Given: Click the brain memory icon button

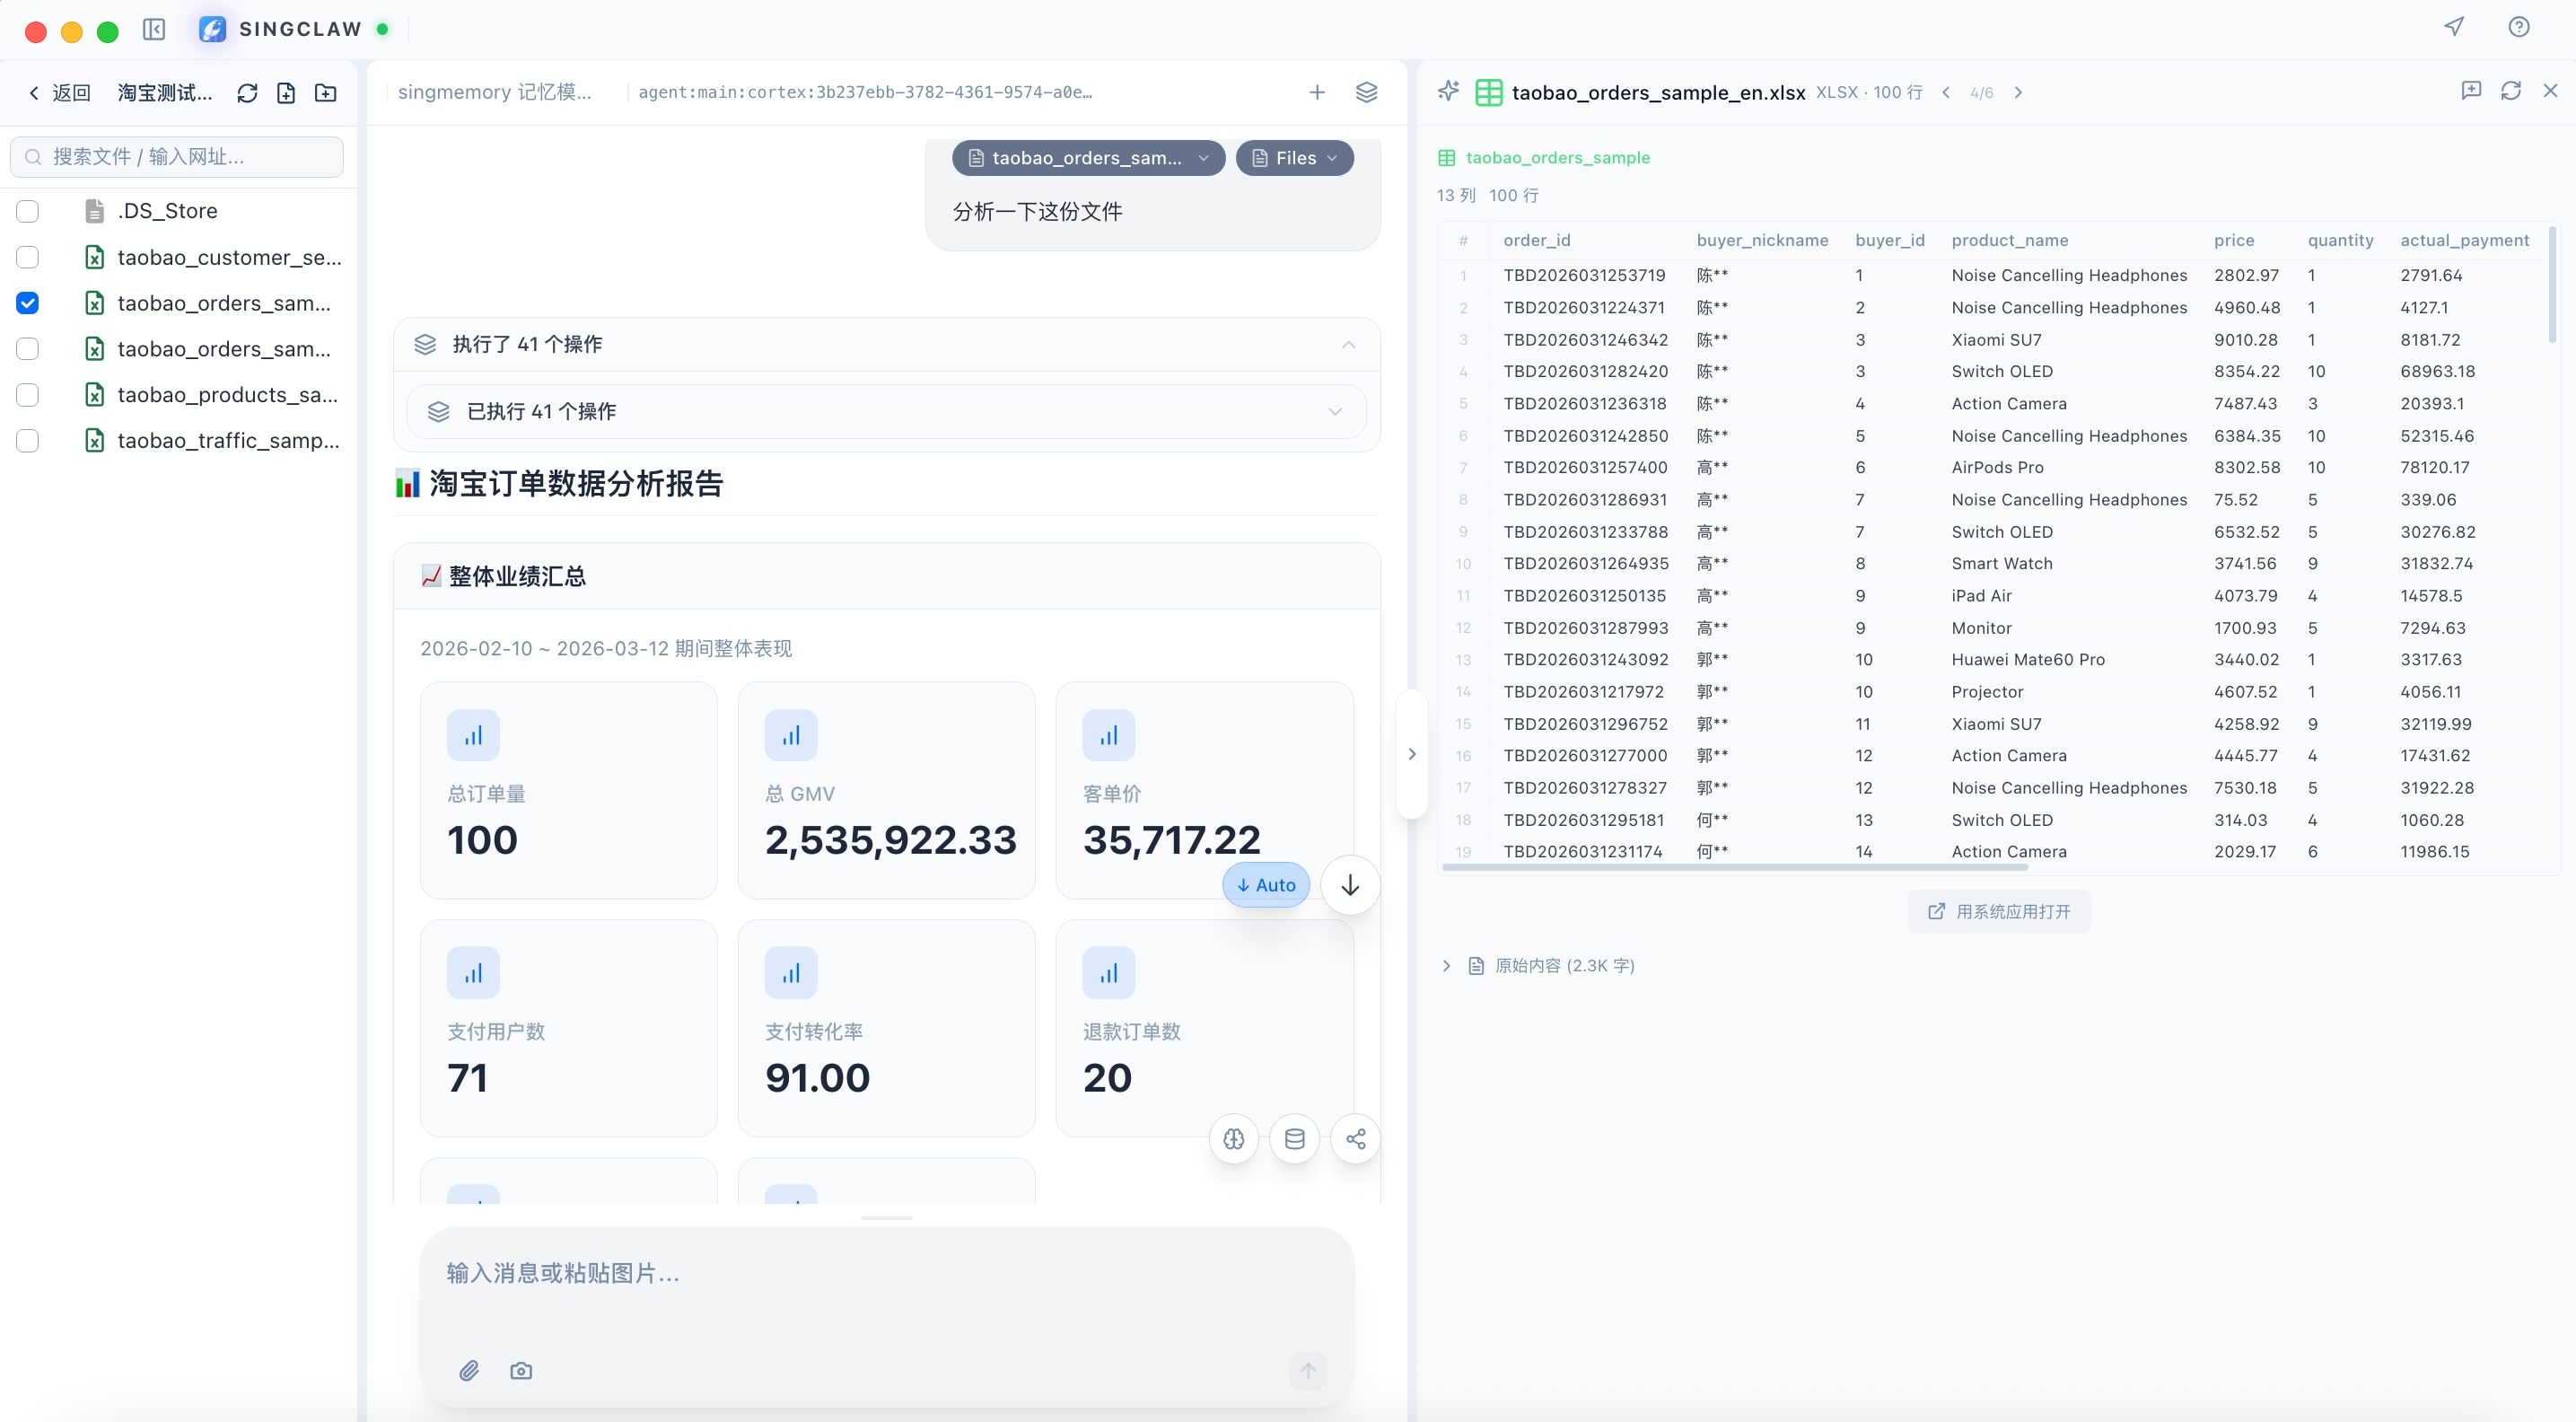Looking at the screenshot, I should click(1234, 1139).
